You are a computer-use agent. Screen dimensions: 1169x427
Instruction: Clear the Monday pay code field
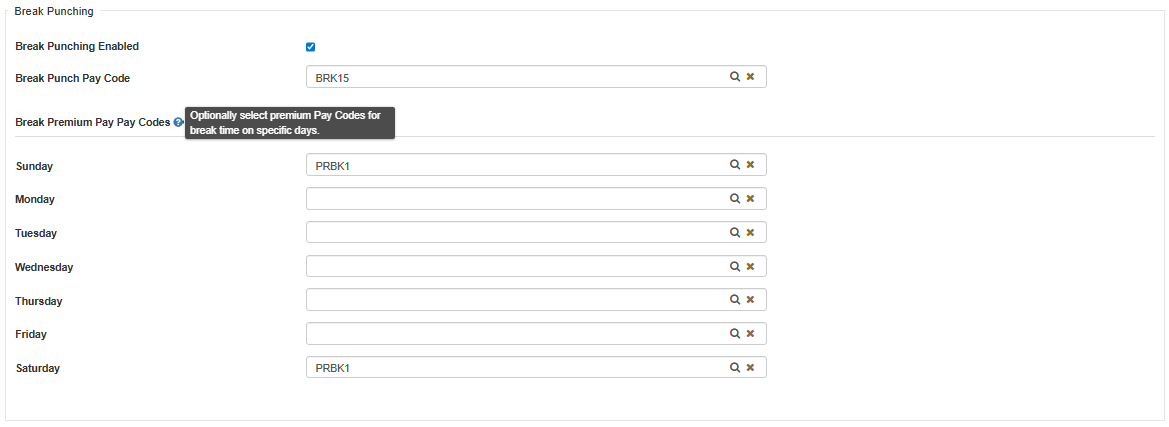tap(750, 199)
